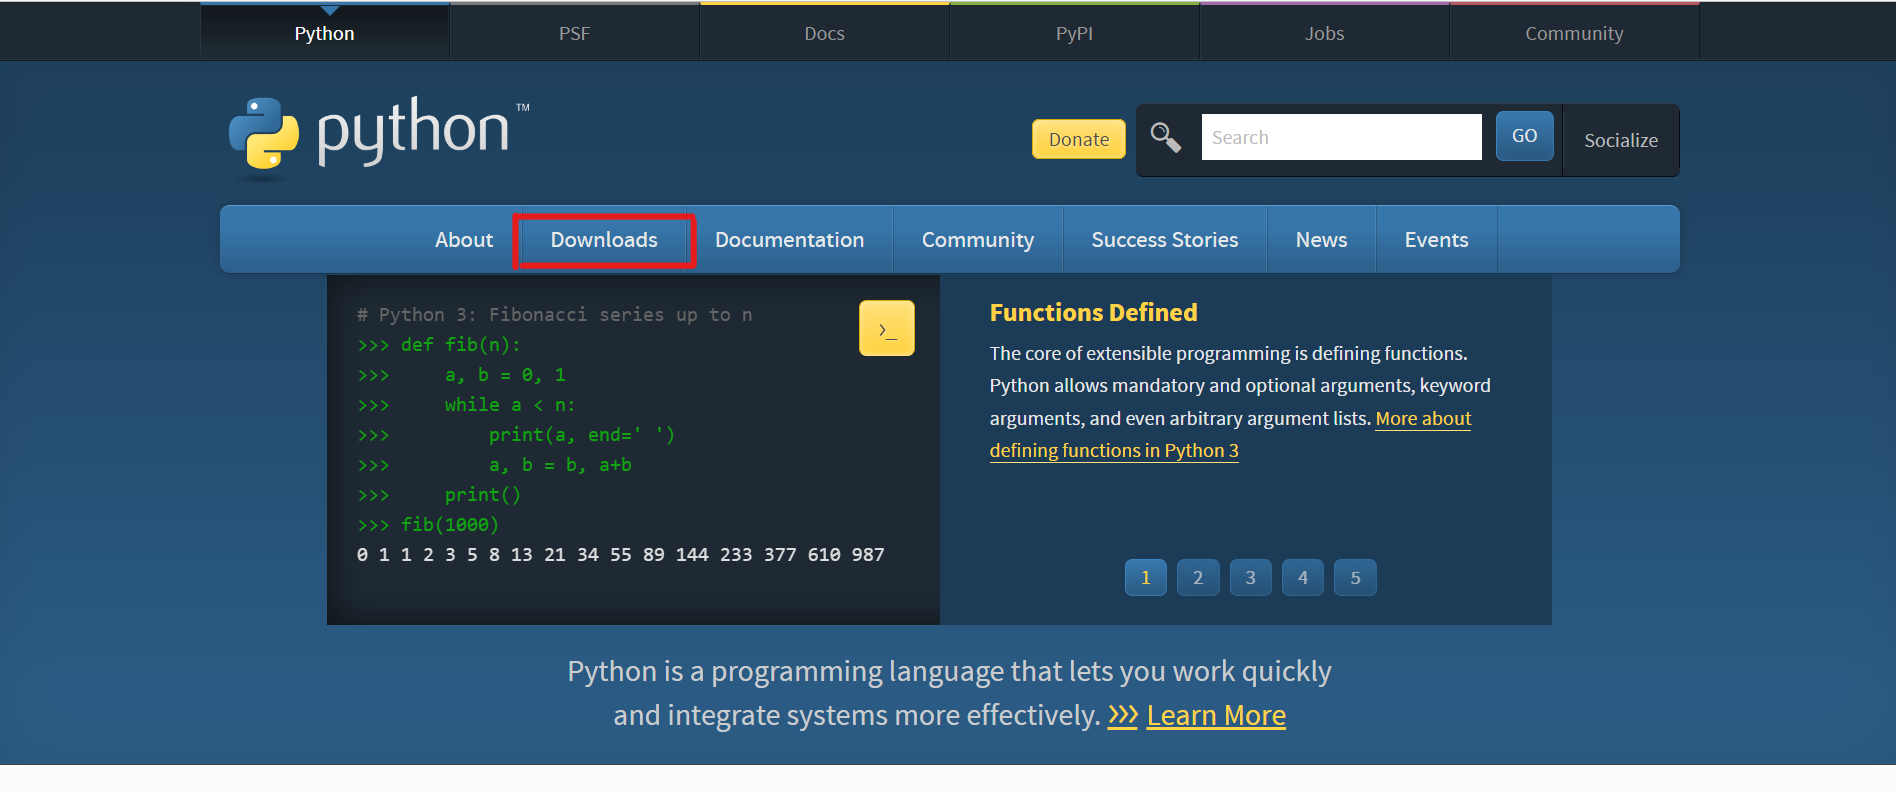Open the Downloads navigation menu
The width and height of the screenshot is (1896, 792).
coord(604,240)
